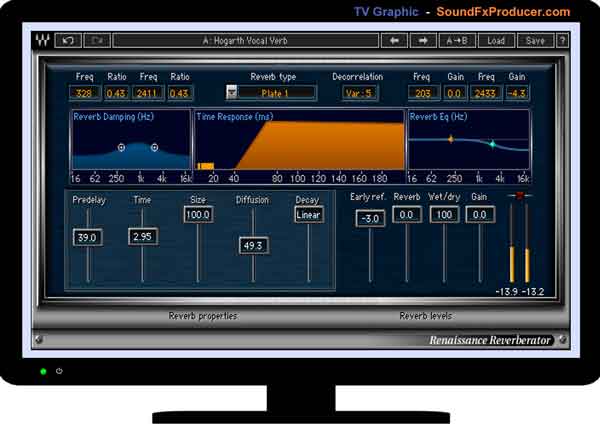
Task: Click the left screw on bottom bar
Action: [x=38, y=339]
